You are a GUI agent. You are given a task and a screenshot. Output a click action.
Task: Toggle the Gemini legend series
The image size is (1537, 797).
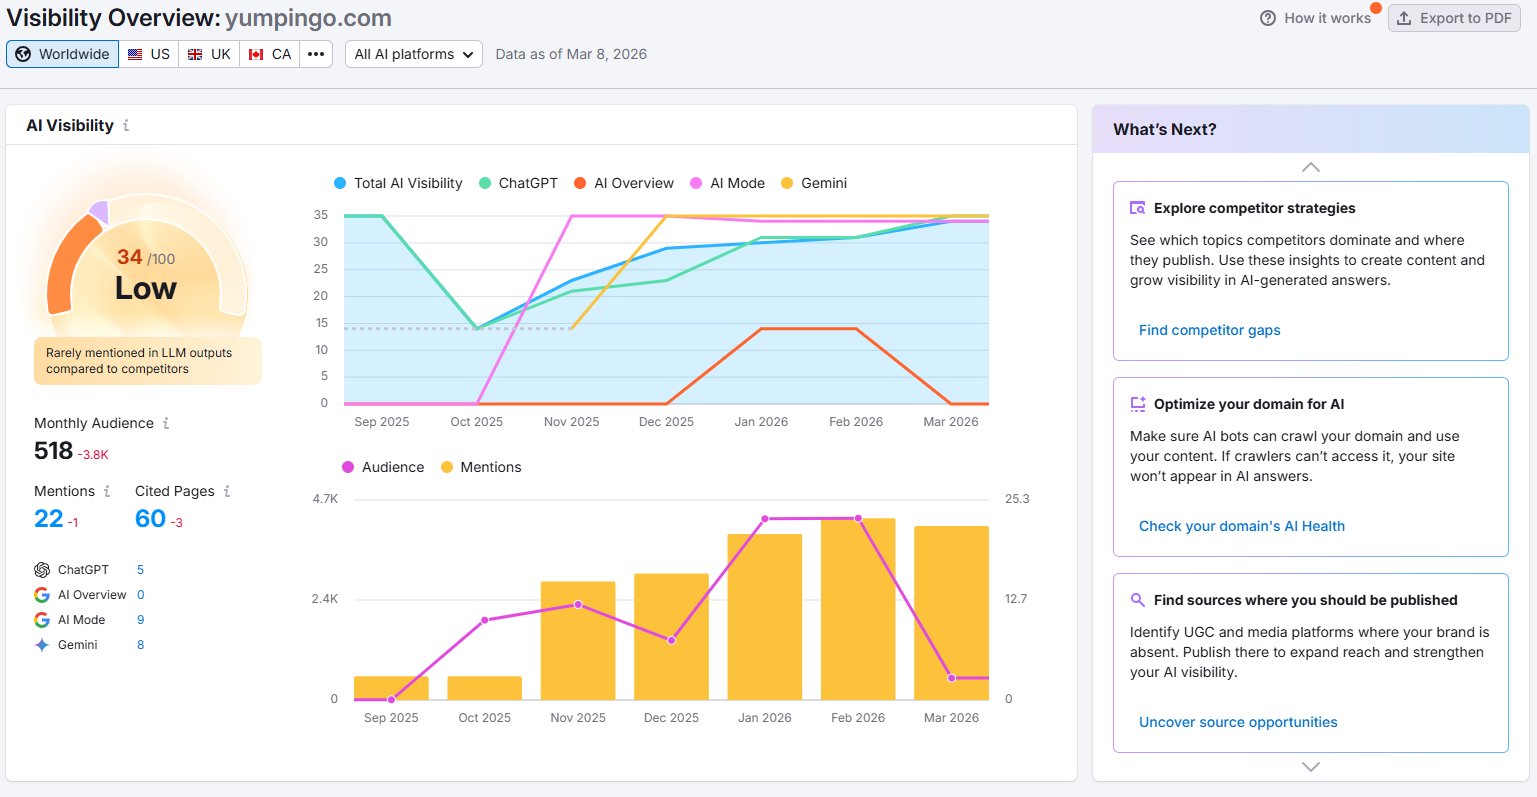click(814, 183)
